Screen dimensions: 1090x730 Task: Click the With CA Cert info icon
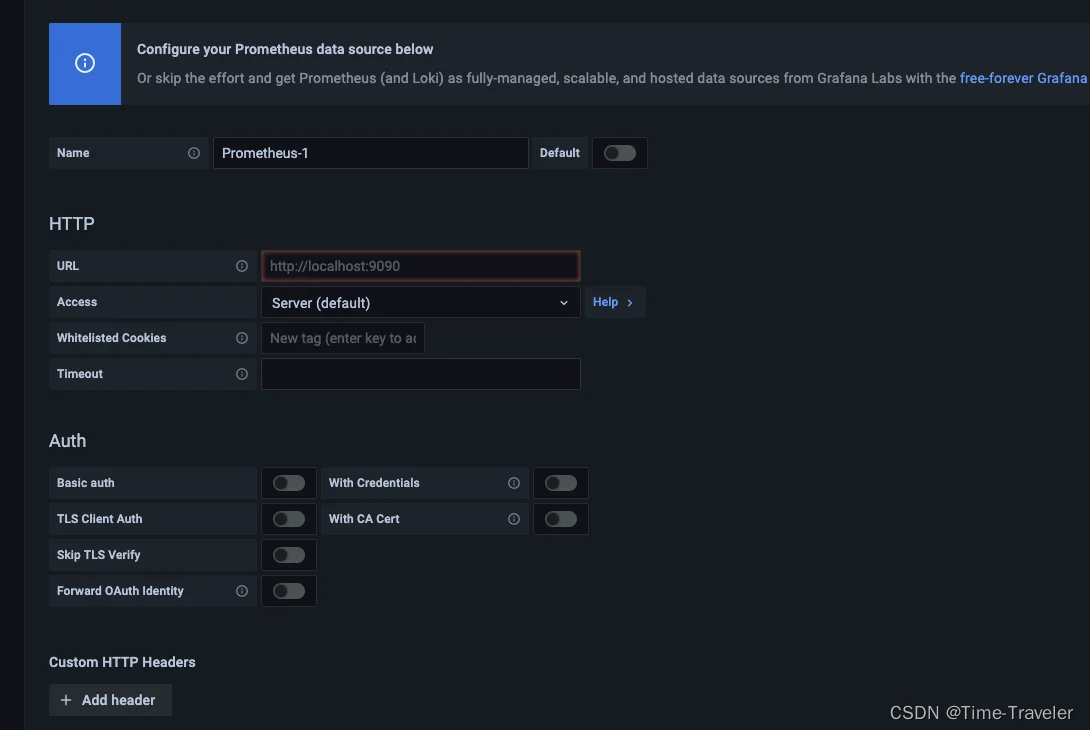(514, 519)
